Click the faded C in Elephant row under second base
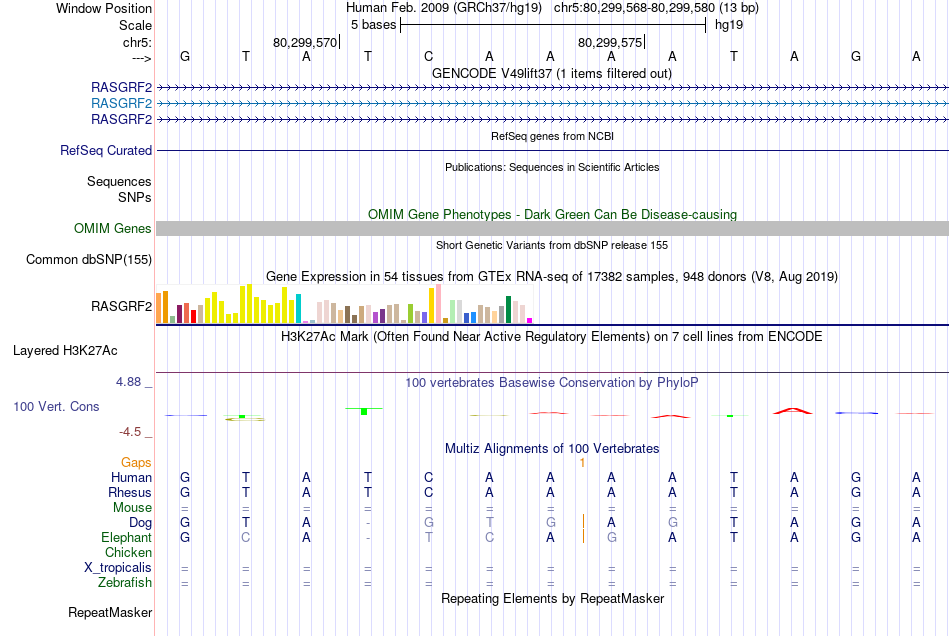950x636 pixels. [245, 537]
